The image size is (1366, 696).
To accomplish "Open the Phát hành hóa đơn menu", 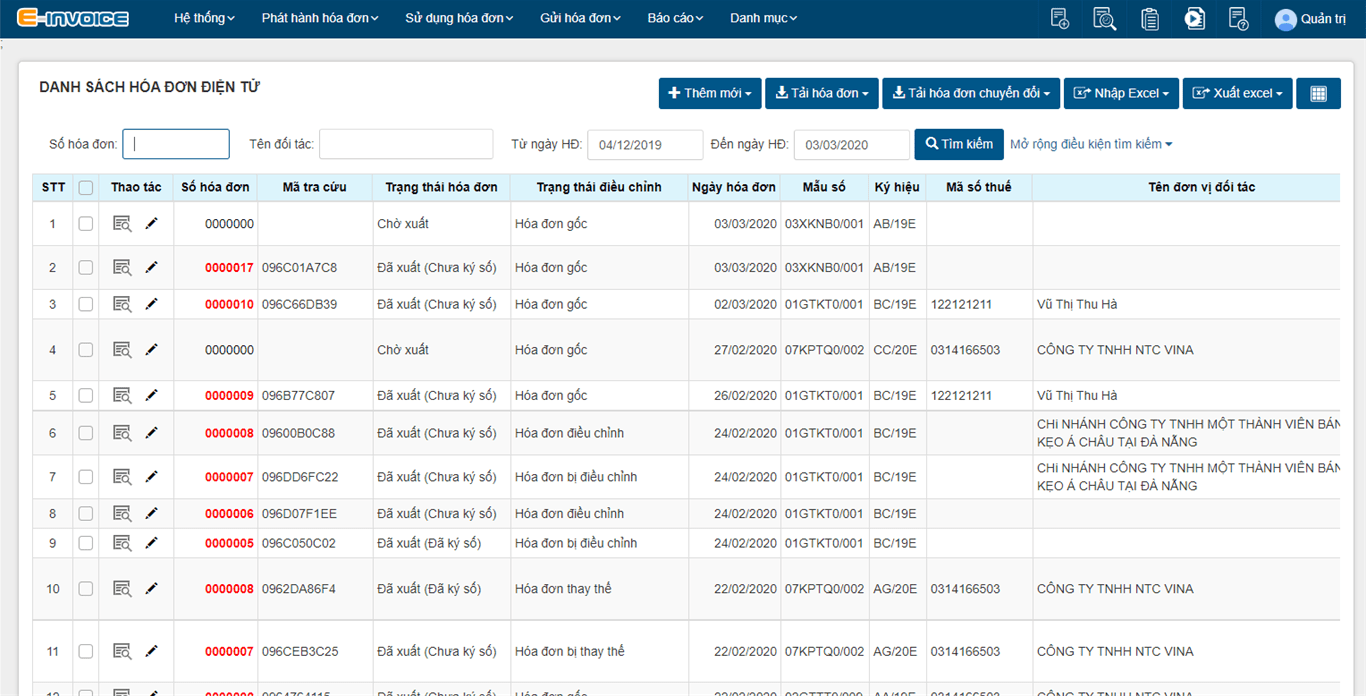I will [320, 18].
